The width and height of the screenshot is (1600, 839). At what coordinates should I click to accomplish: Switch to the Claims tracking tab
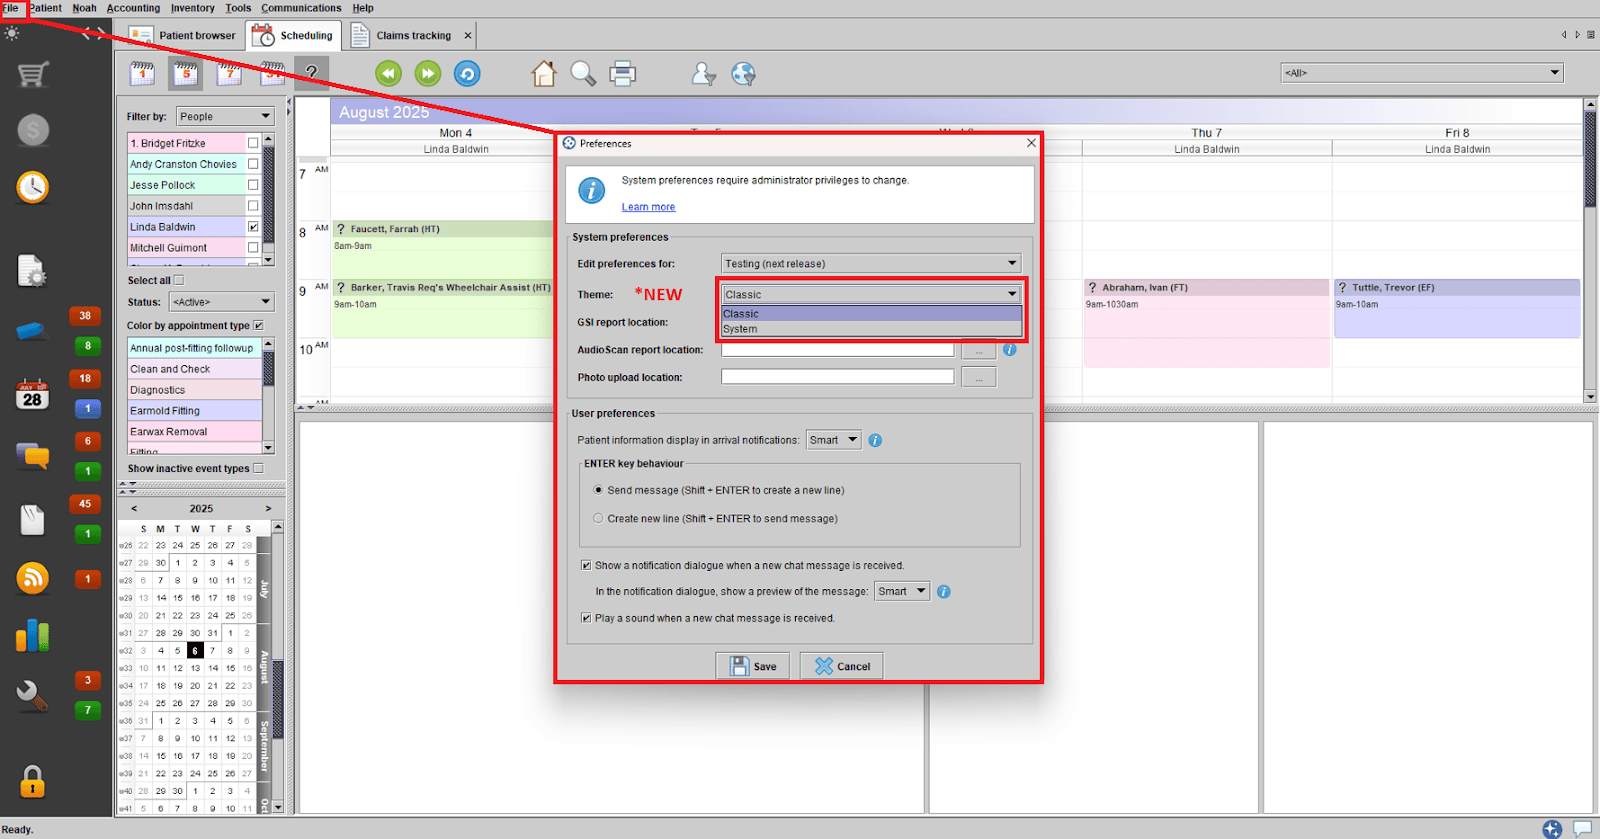pos(412,36)
